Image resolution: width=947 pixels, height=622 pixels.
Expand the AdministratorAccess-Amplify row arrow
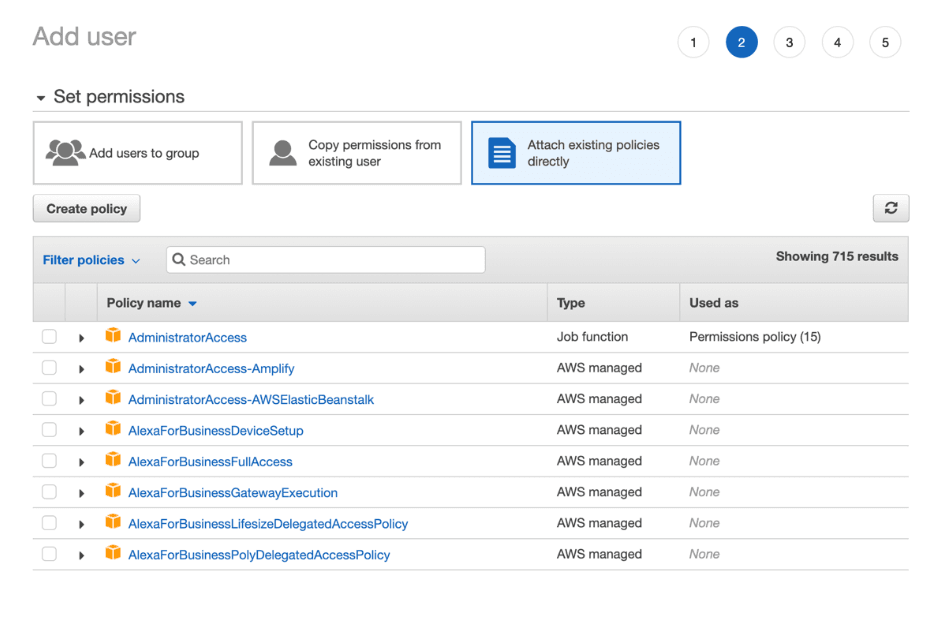click(82, 369)
